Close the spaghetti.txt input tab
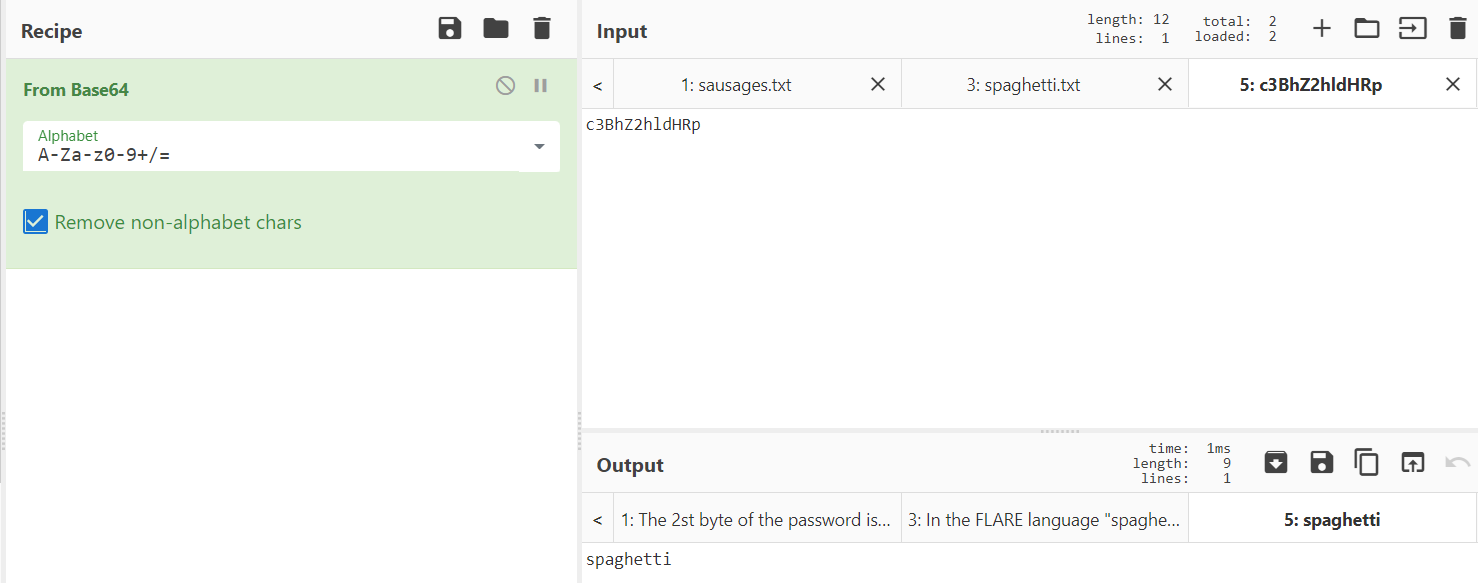The image size is (1478, 583). point(1165,85)
